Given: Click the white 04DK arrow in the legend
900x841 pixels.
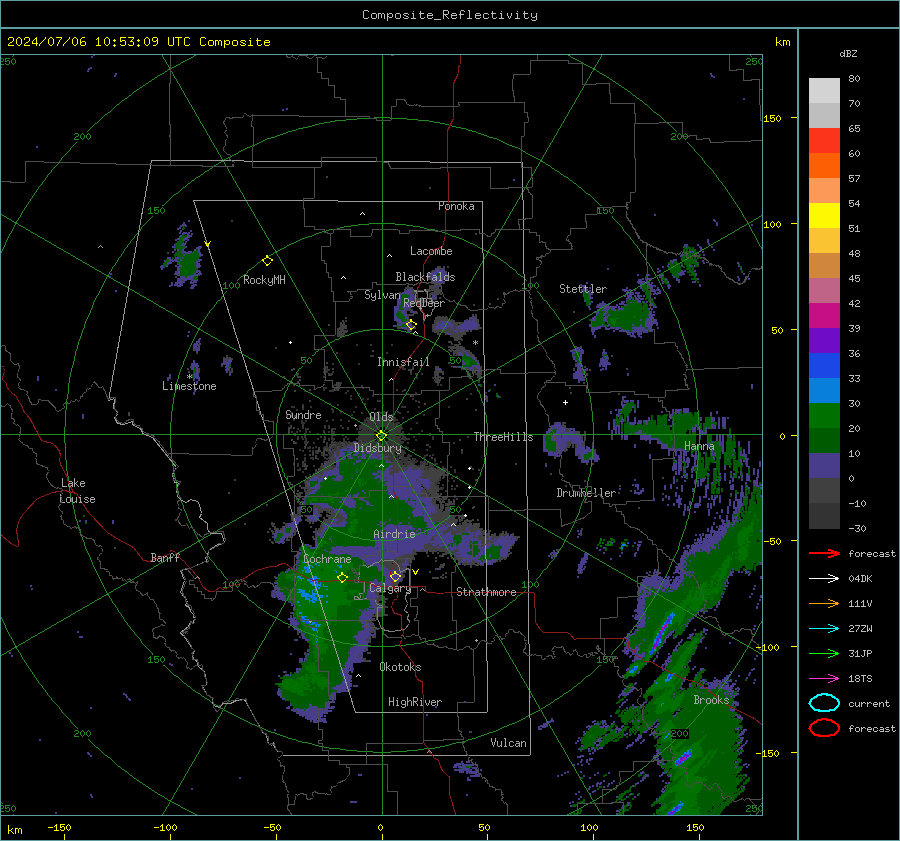Looking at the screenshot, I should (x=824, y=578).
